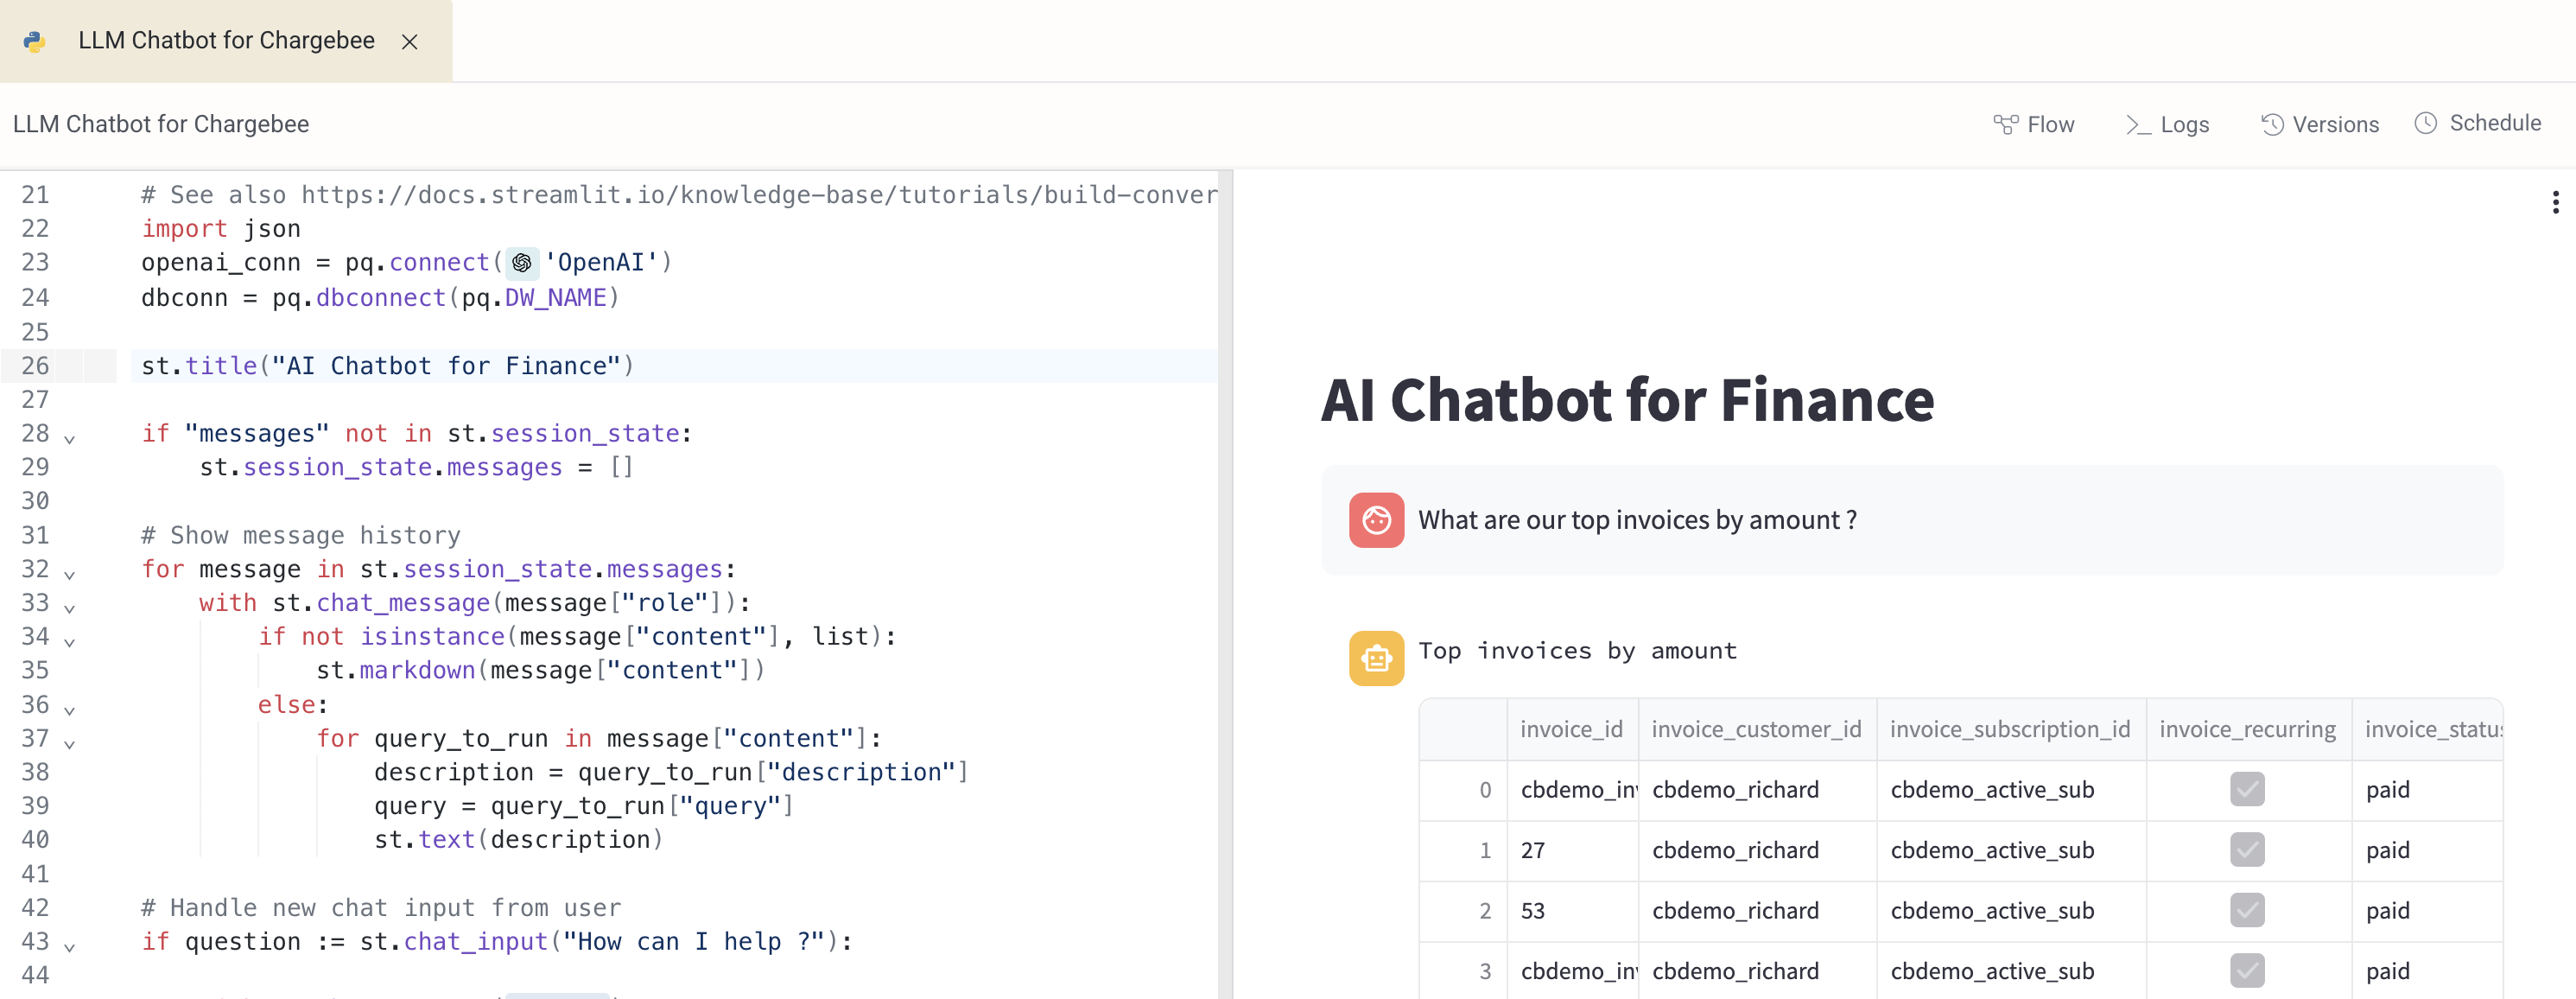The image size is (2576, 999).
Task: Click the user avatar icon in chat
Action: pos(1376,520)
